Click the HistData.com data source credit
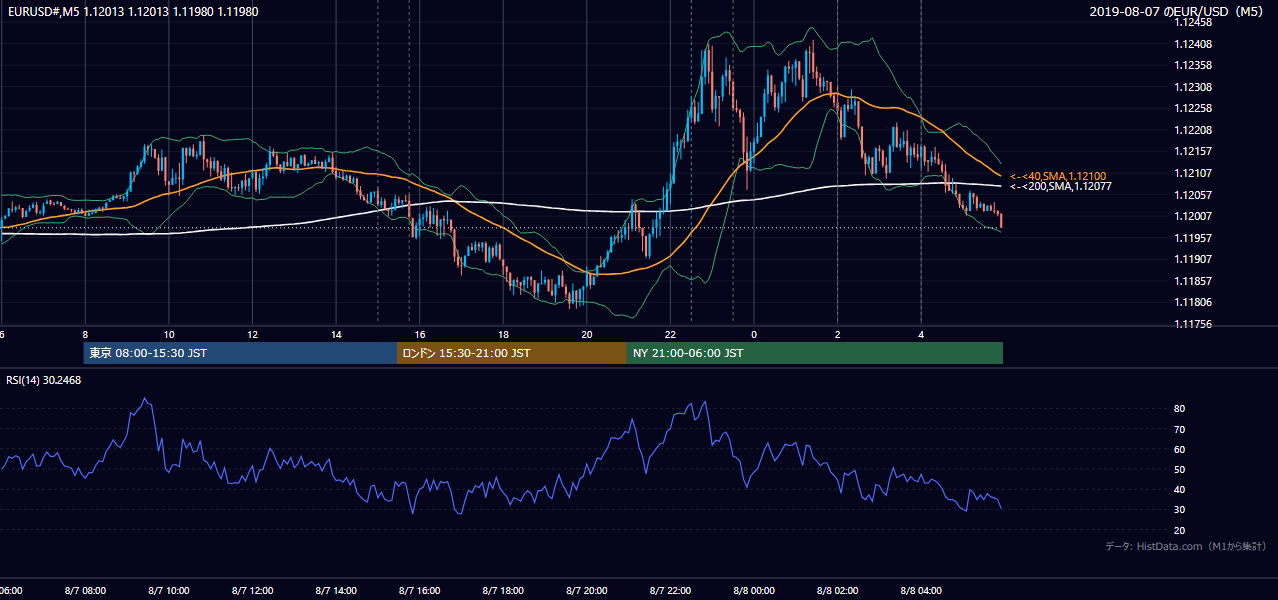 [1186, 547]
